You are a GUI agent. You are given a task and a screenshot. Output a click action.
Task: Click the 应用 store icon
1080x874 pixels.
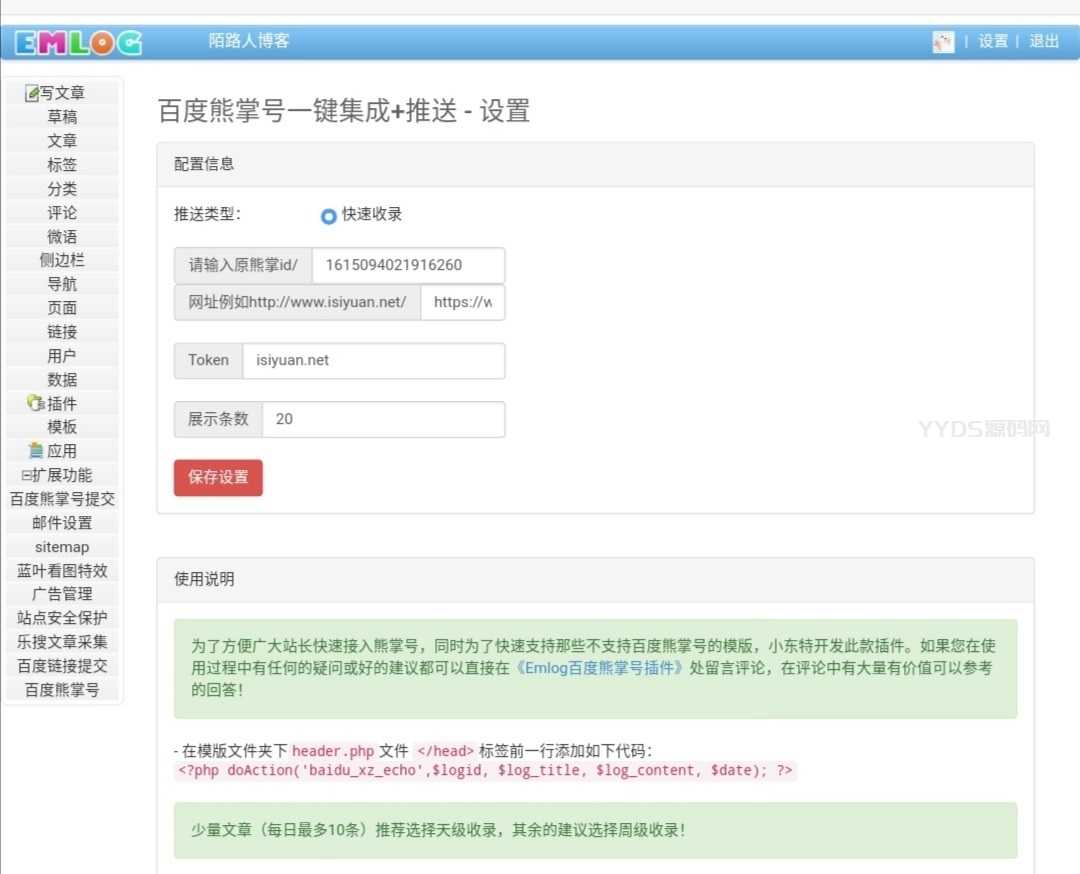pyautogui.click(x=36, y=451)
